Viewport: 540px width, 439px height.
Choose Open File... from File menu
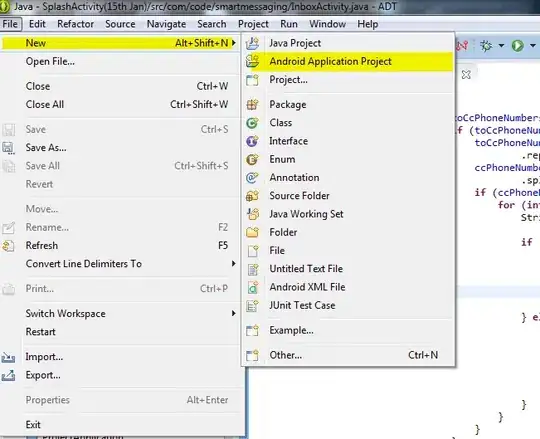[x=121, y=62]
